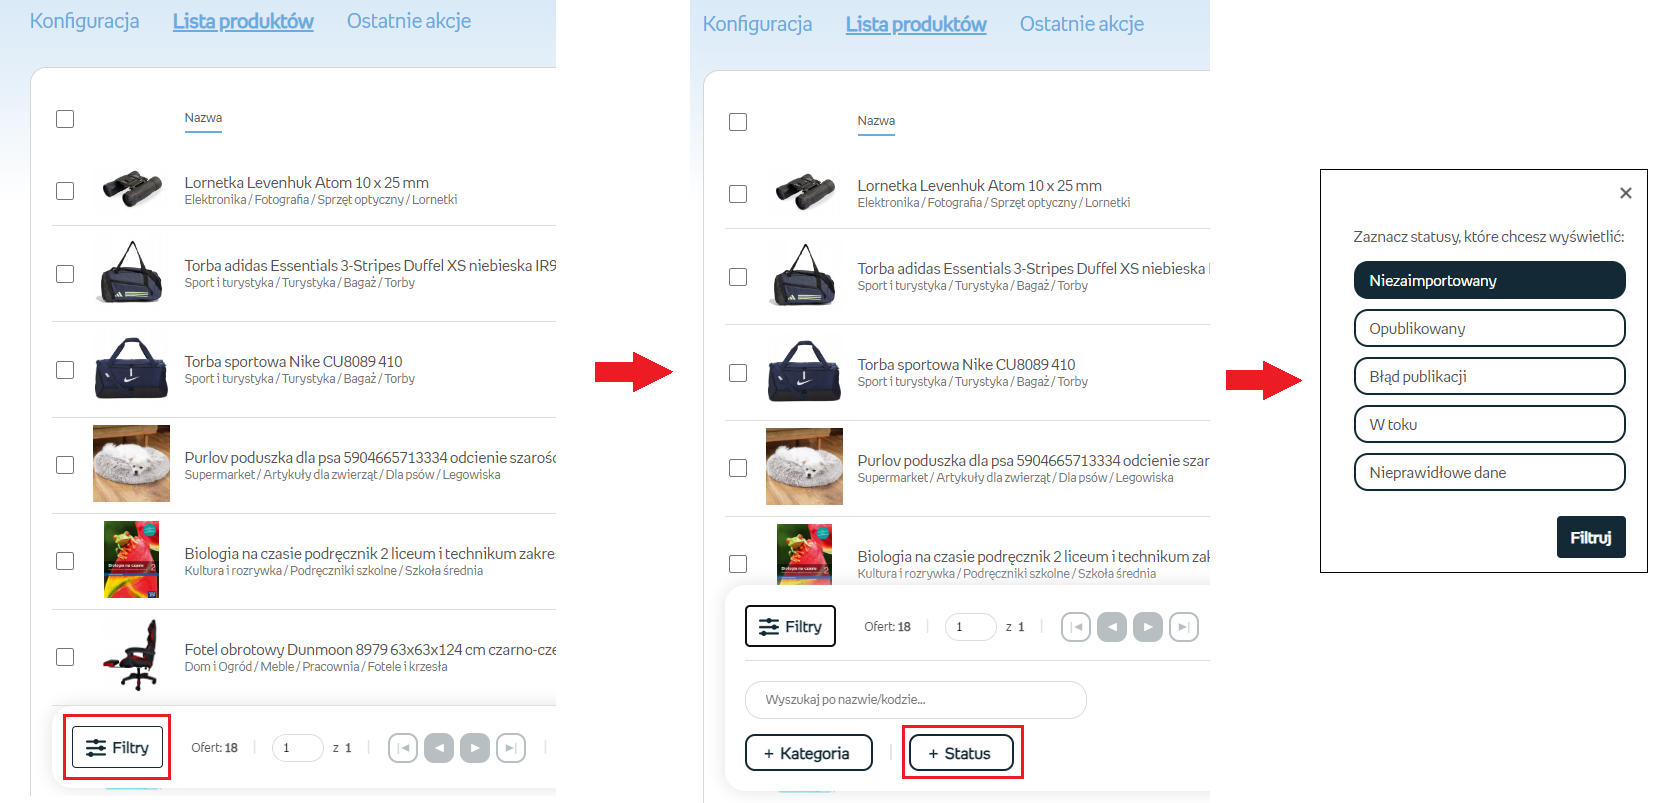1674x803 pixels.
Task: Click the sliders icon on red-outlined Filtry button
Action: 96,748
